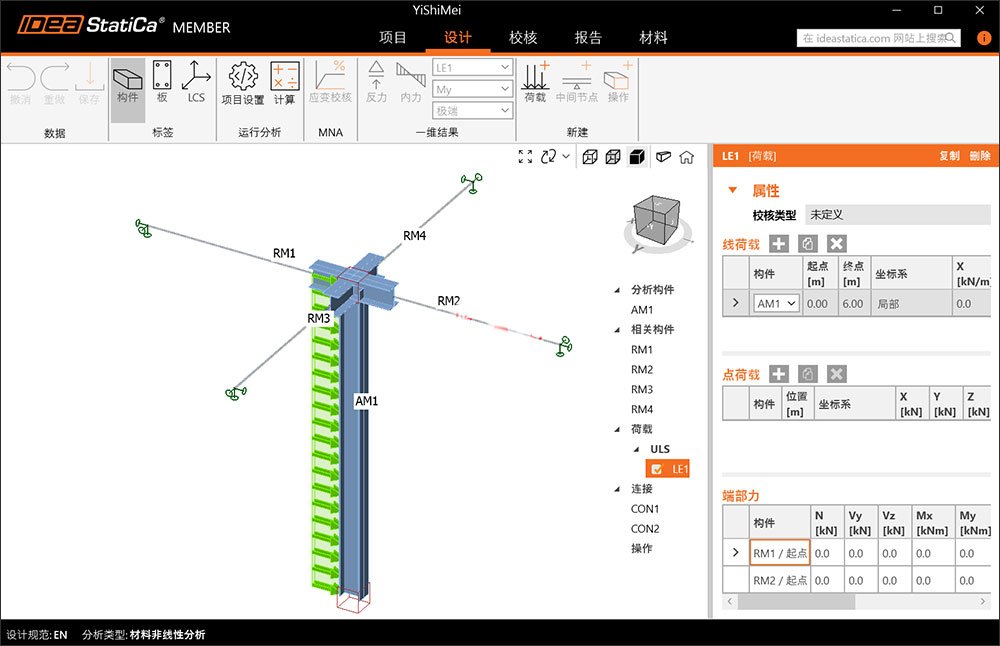Add a new 线荷载 line load
Viewport: 1000px width, 646px height.
(x=779, y=244)
